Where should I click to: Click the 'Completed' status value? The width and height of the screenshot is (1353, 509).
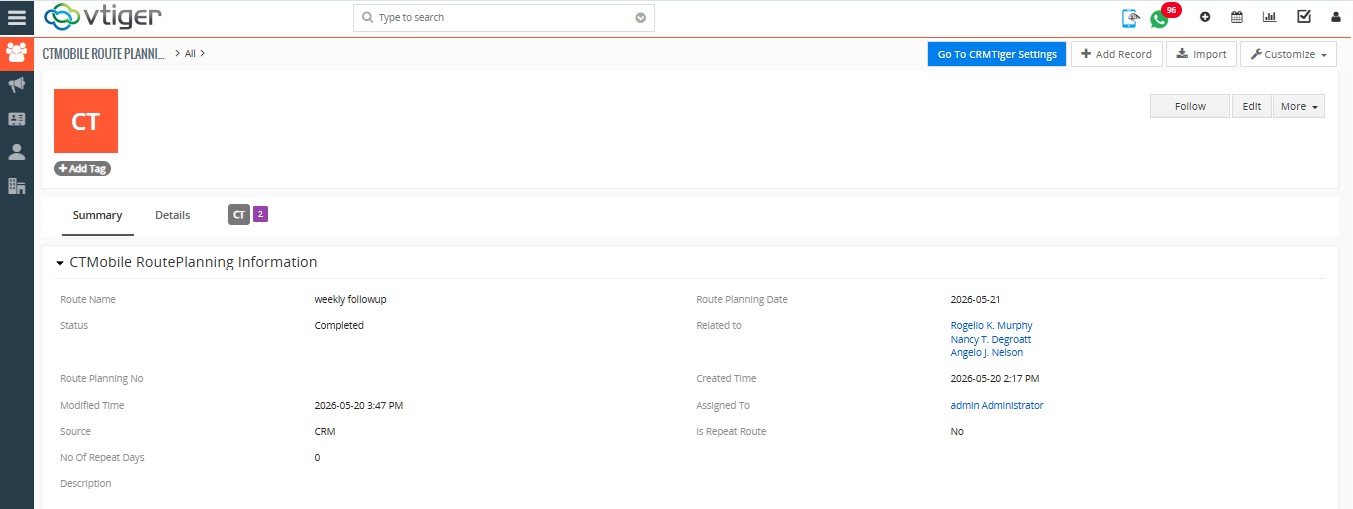tap(339, 326)
